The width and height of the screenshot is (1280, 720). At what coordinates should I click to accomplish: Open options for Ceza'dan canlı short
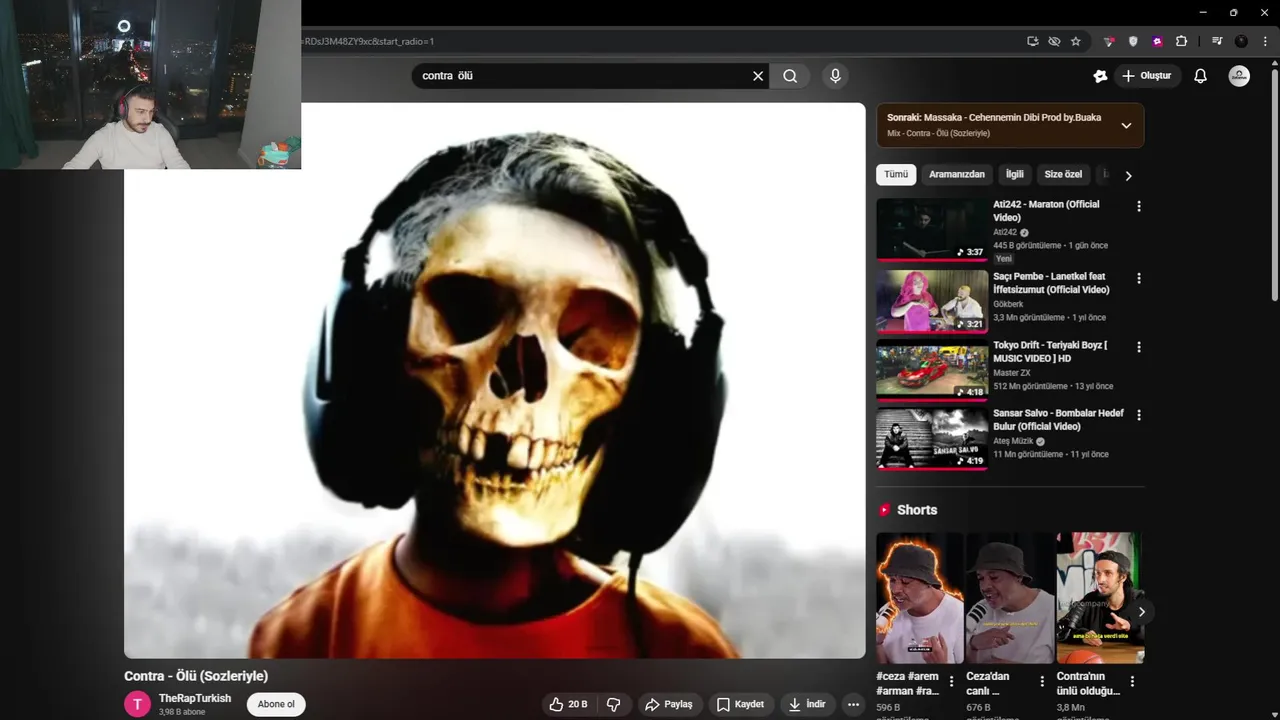1042,681
